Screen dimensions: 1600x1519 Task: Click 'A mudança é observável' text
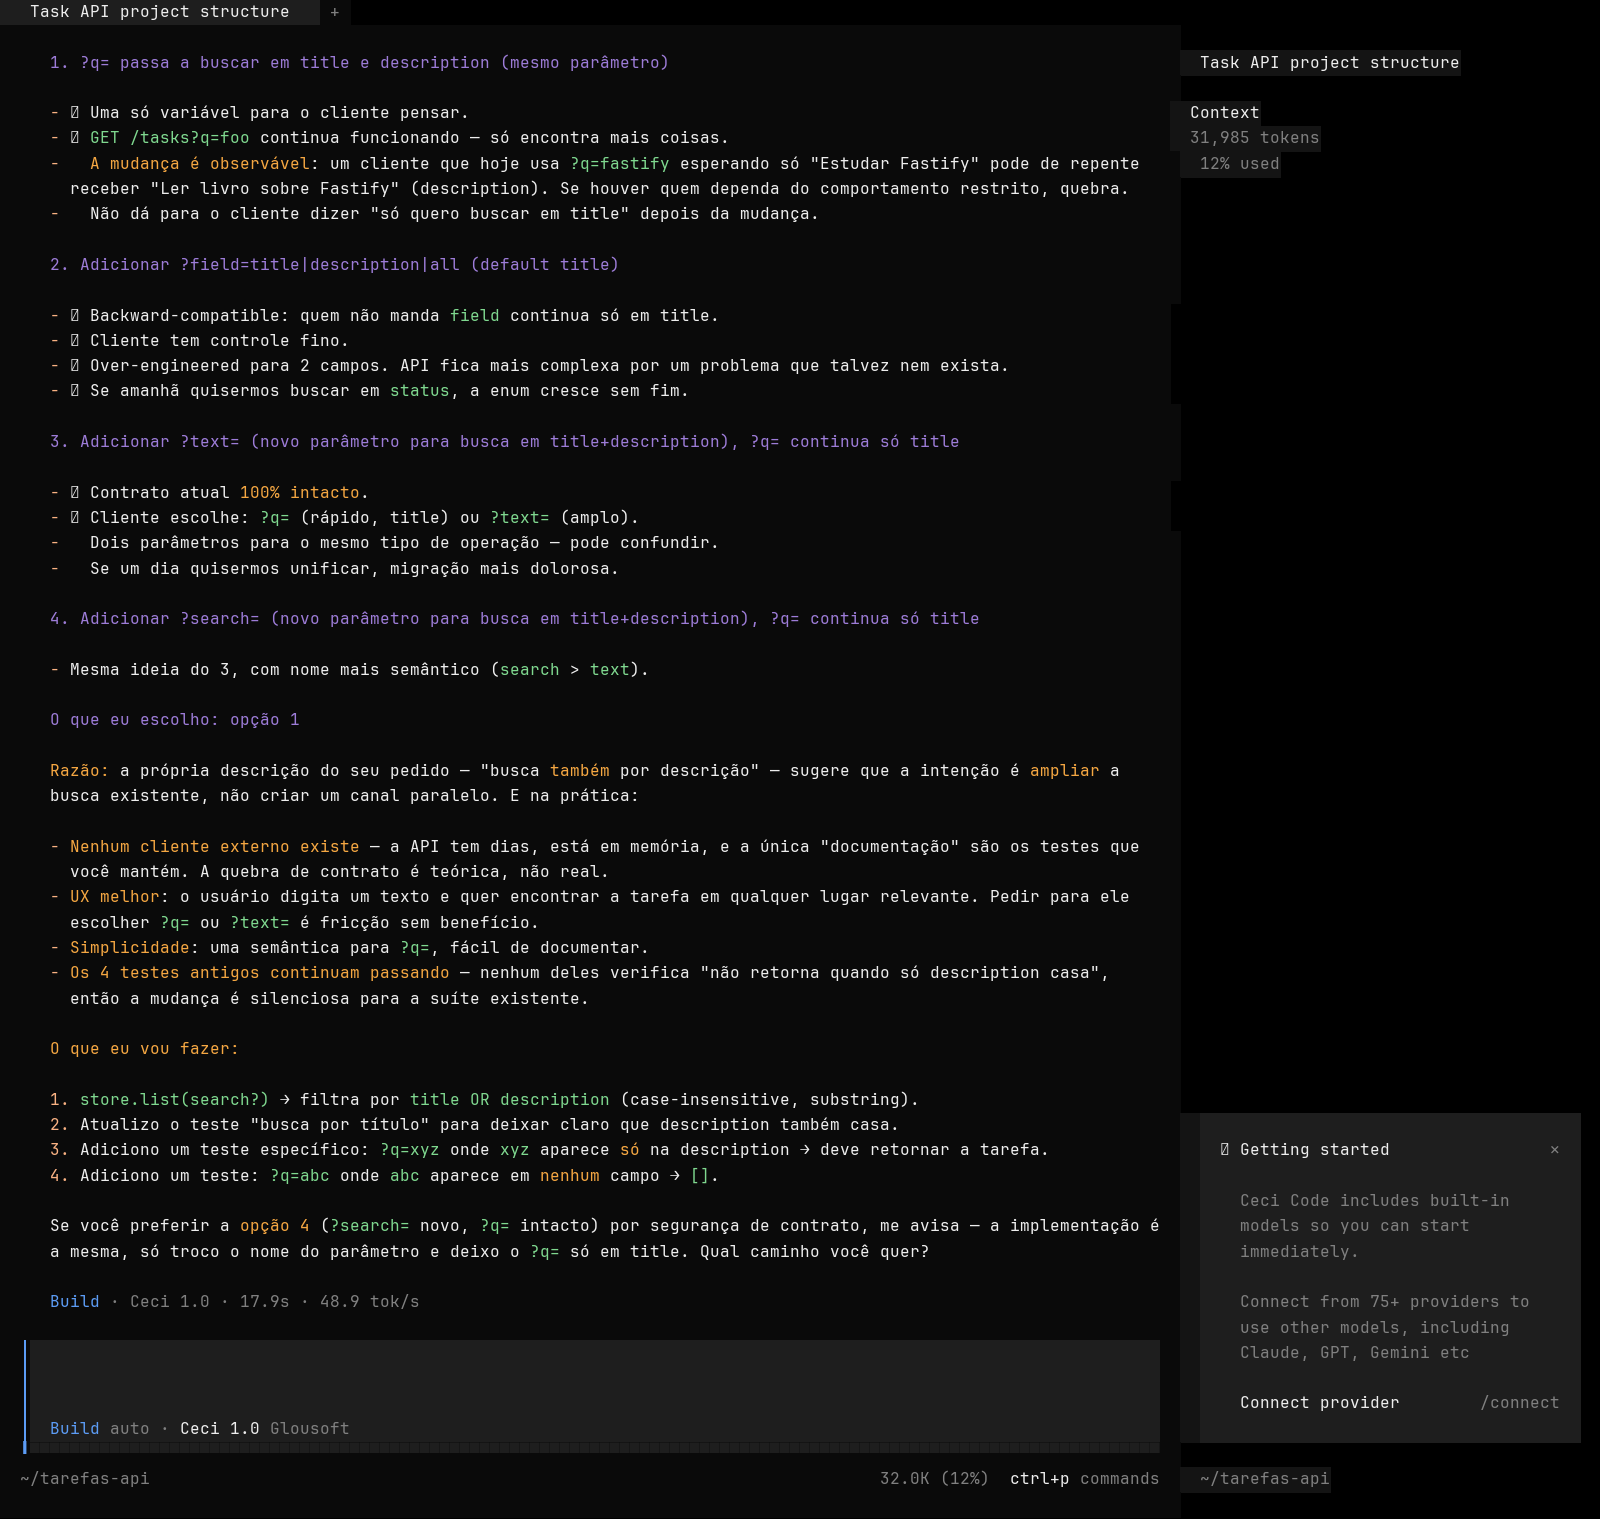[x=200, y=164]
